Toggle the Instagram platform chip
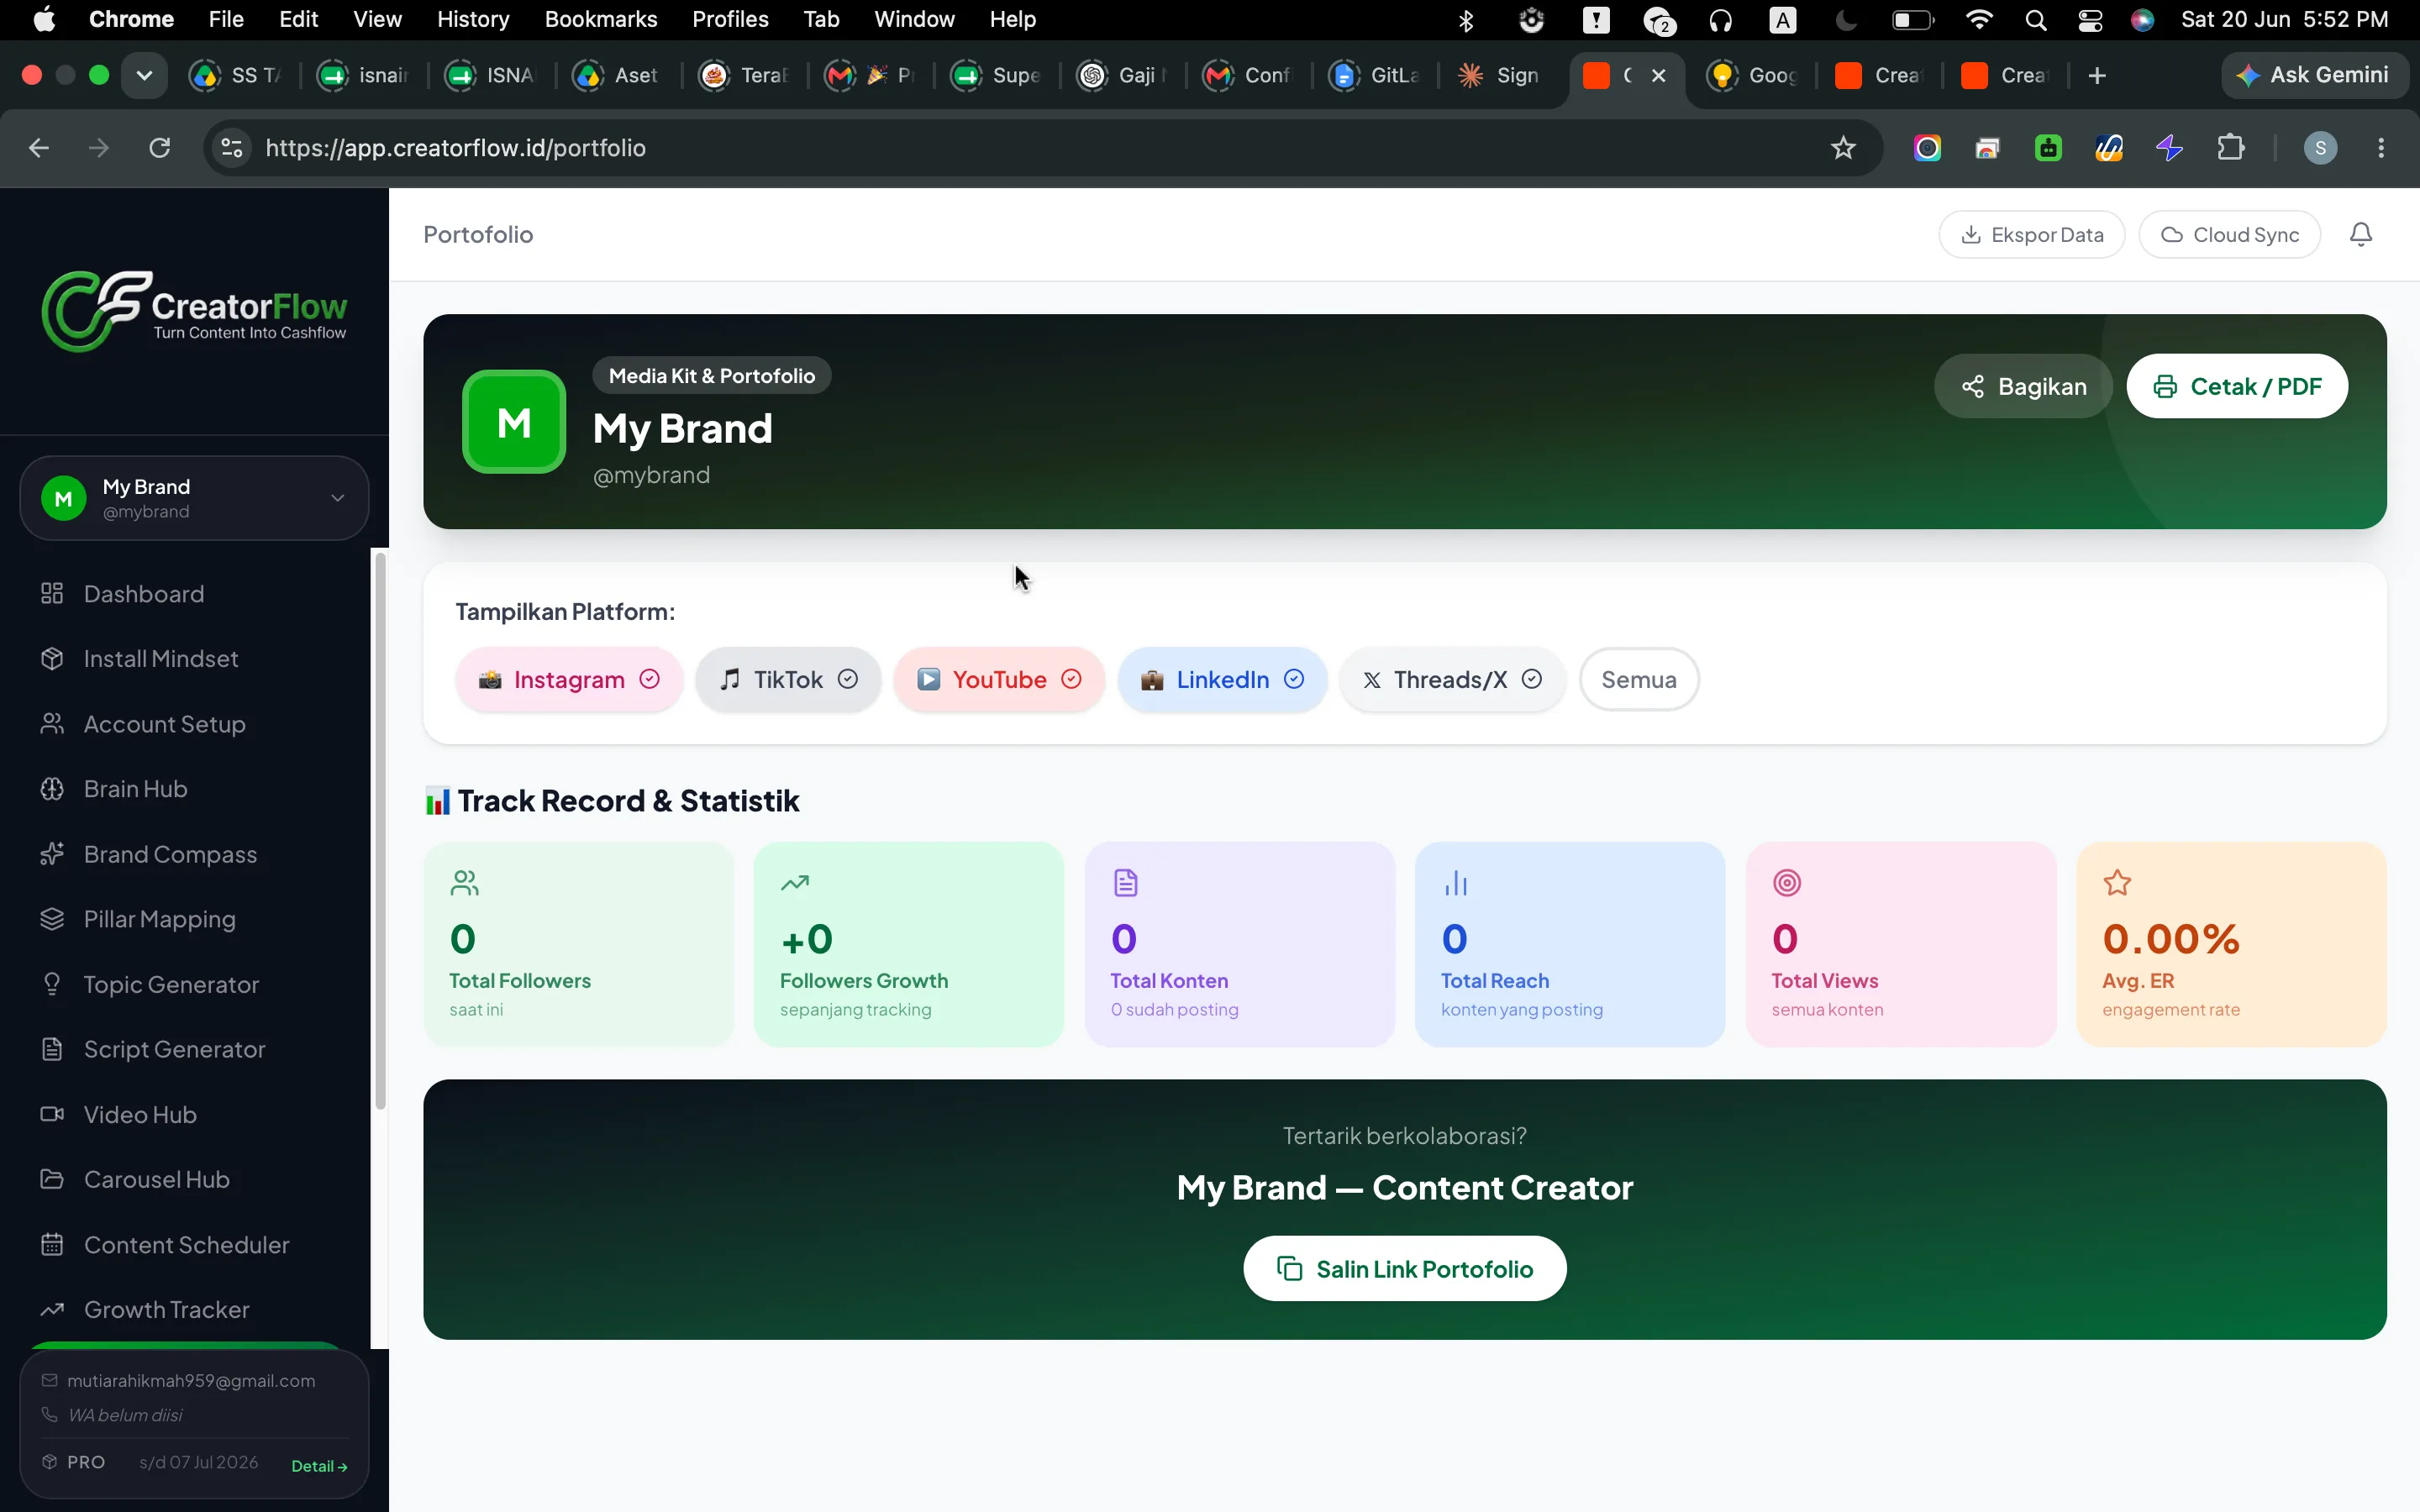 (x=569, y=680)
